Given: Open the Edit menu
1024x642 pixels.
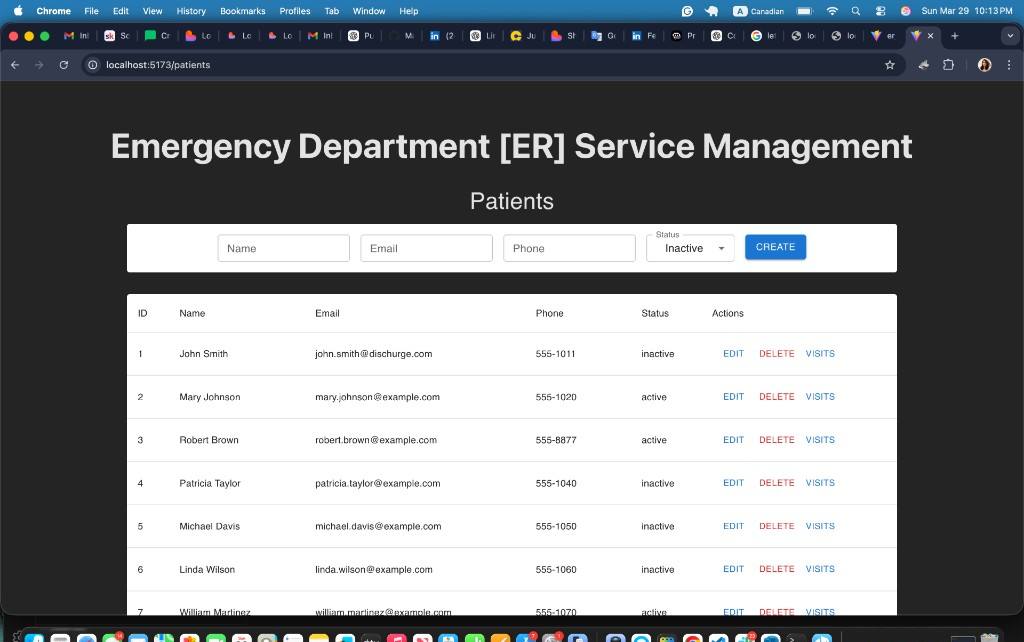Looking at the screenshot, I should 121,11.
